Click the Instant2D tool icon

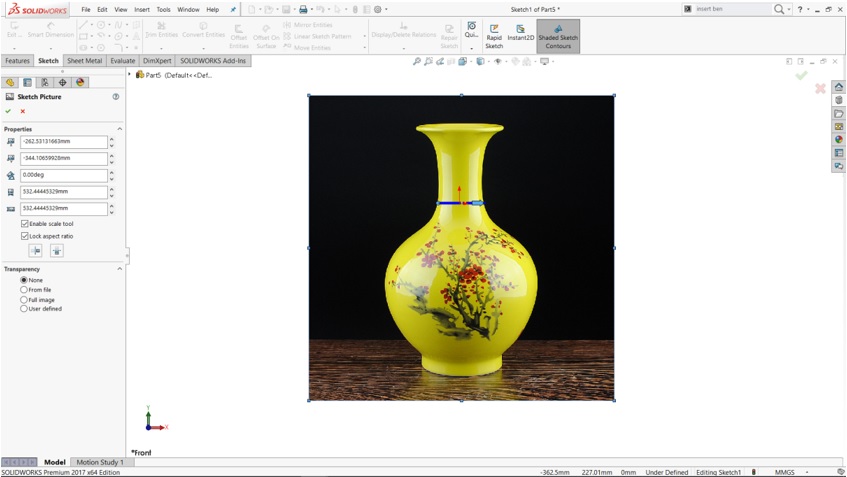pyautogui.click(x=520, y=36)
